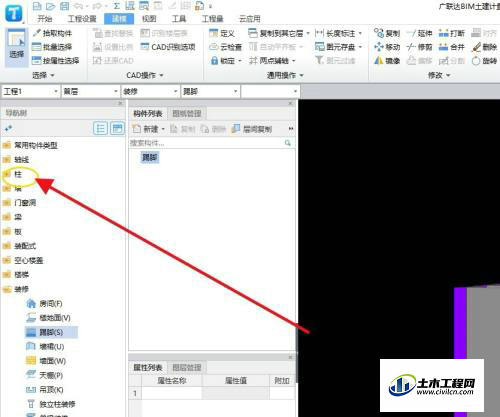Image resolution: width=500 pixels, height=417 pixels.
Task: Open CAD识别选项 (CAD recognition options)
Action: point(168,47)
